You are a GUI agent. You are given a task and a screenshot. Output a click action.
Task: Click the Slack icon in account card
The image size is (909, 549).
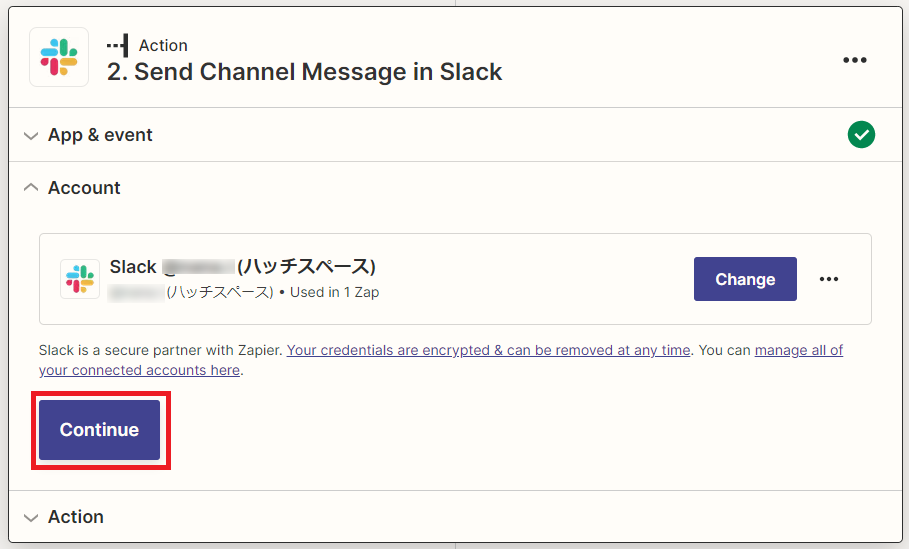pos(80,279)
